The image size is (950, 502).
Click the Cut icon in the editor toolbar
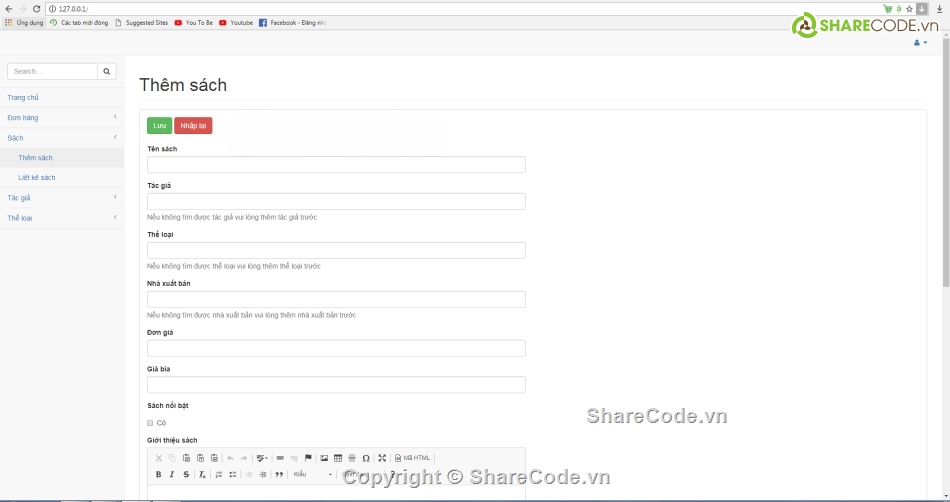tap(159, 458)
